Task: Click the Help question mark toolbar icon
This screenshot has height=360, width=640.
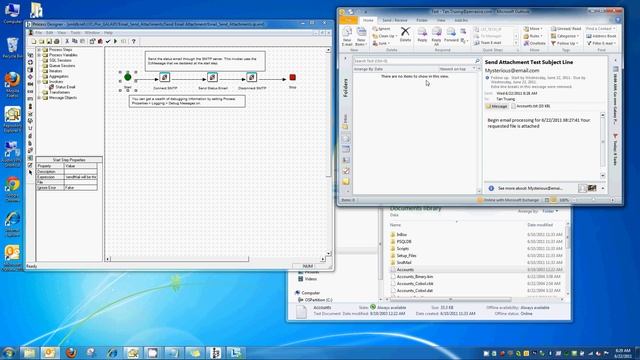Action: [x=133, y=41]
